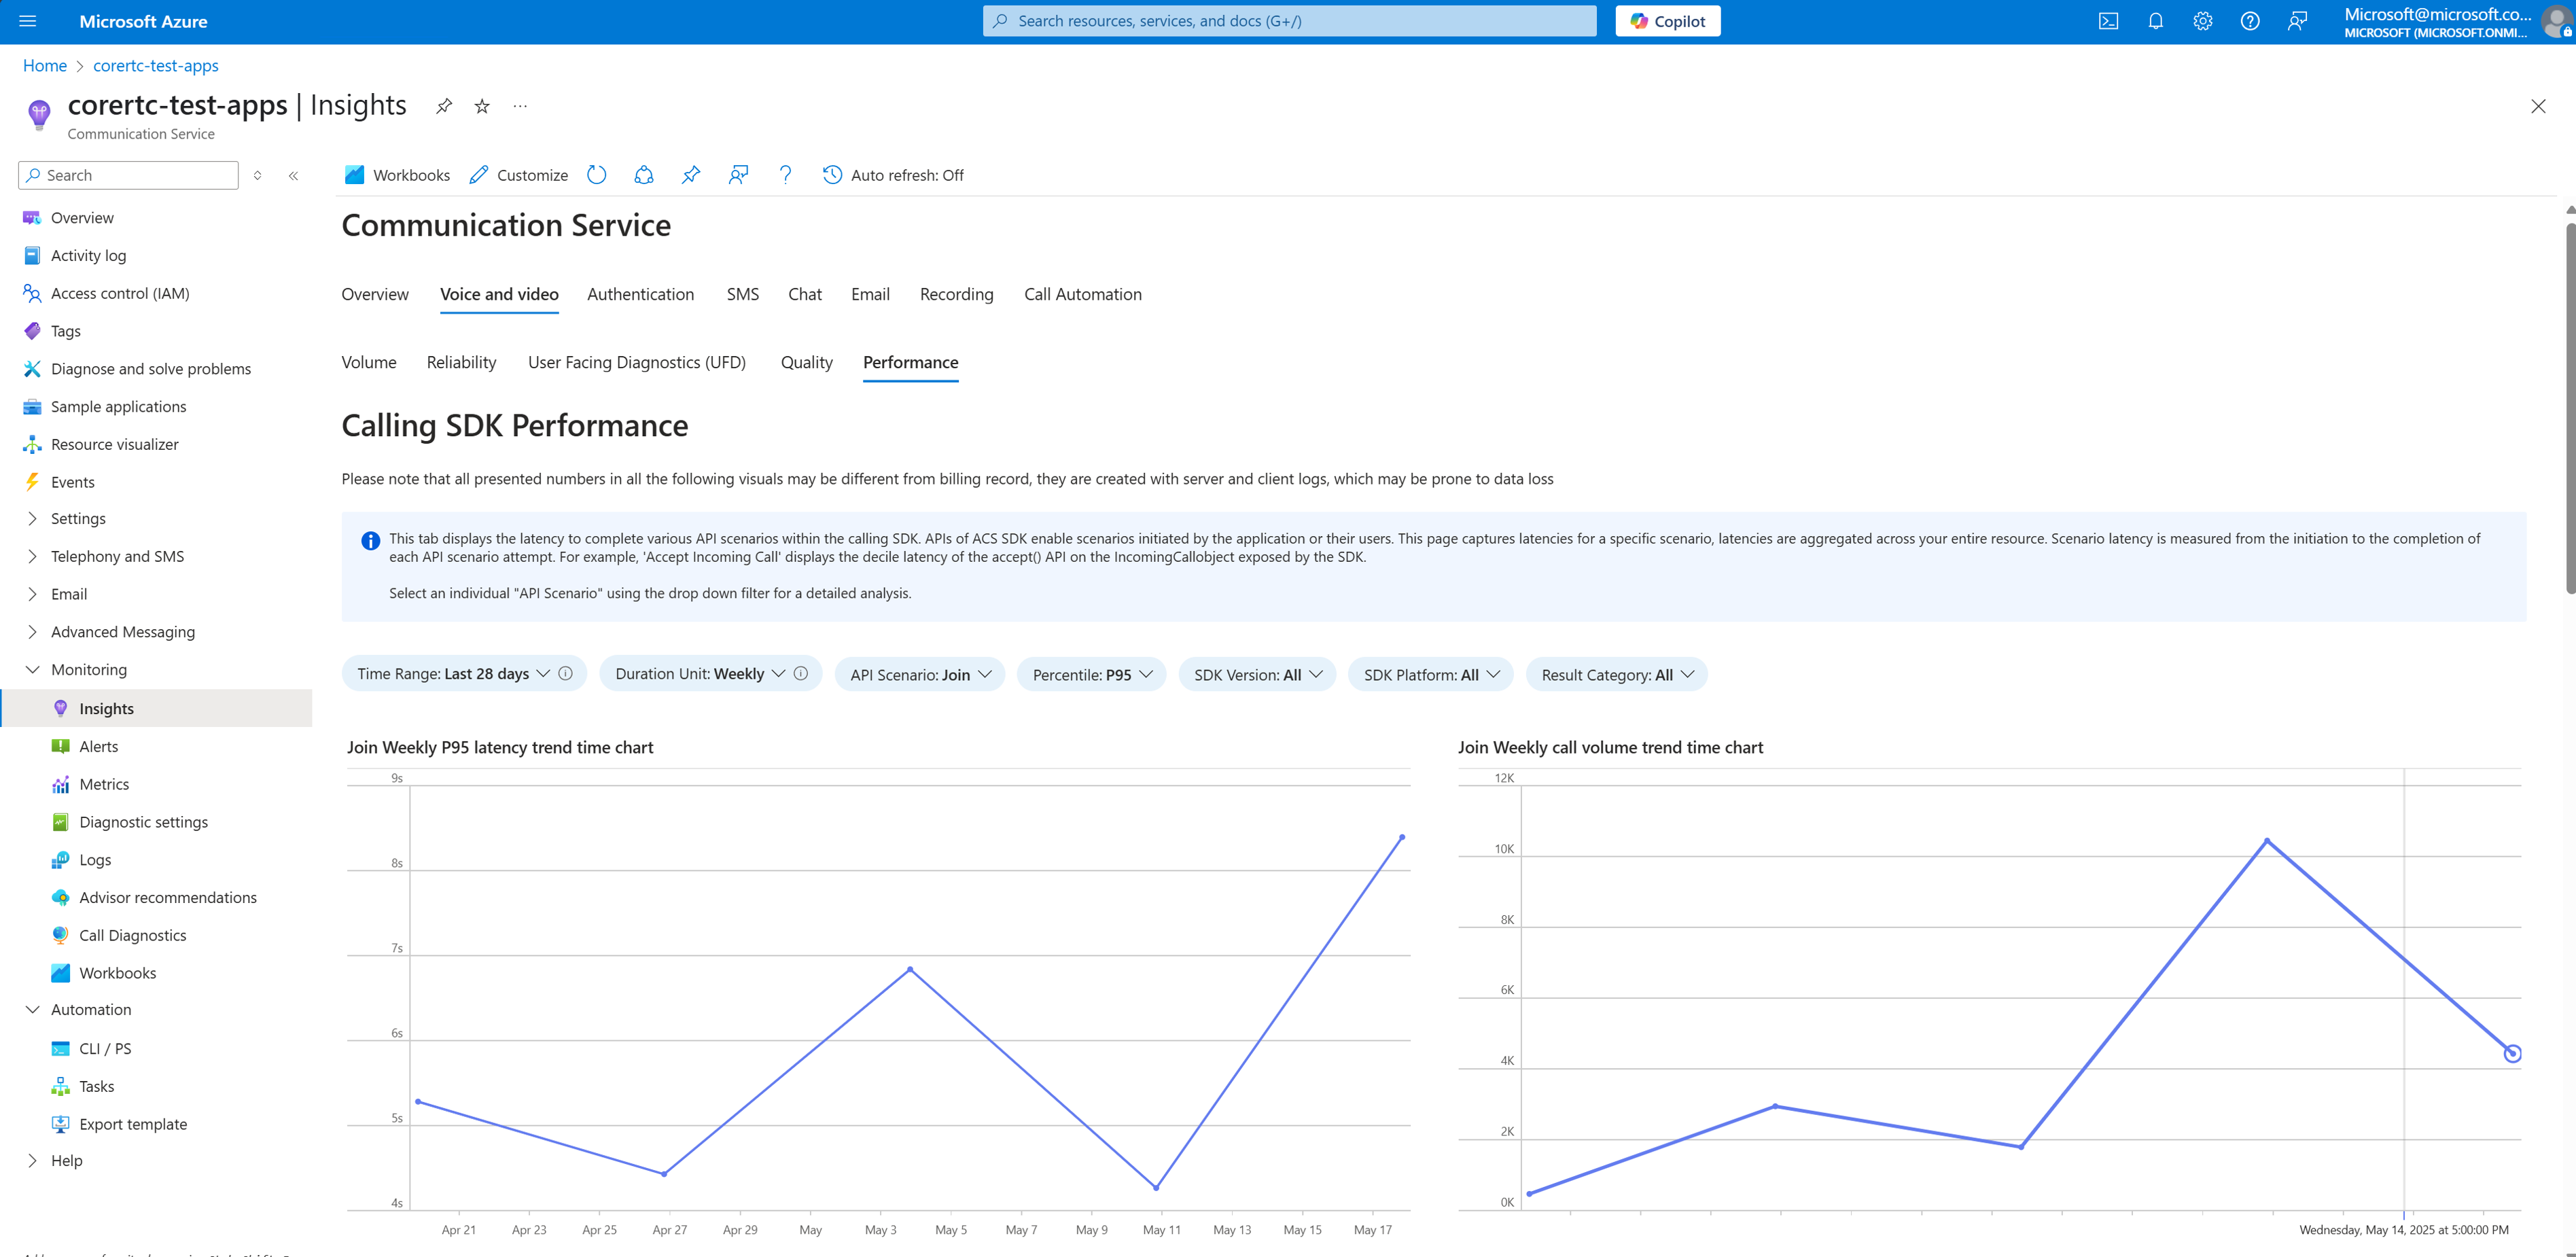Switch to the Authentication tab
The image size is (2576, 1257).
click(640, 294)
